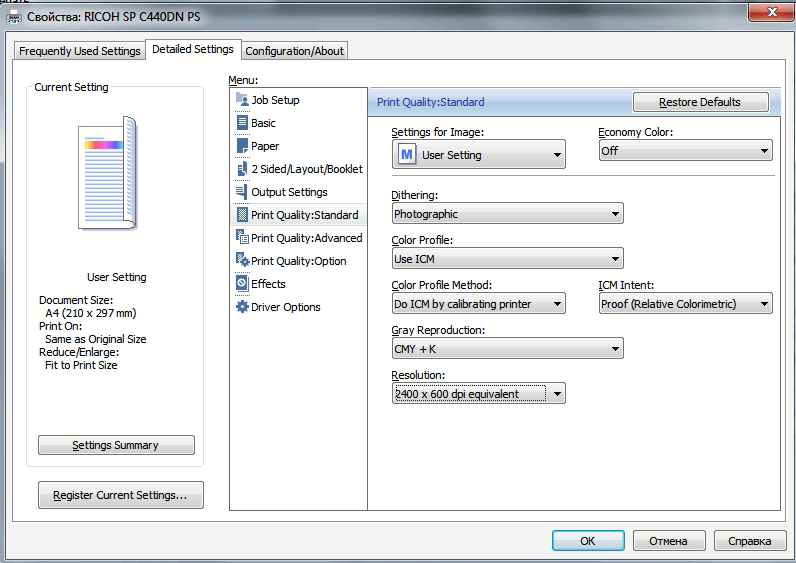Click the document preview thumbnail

(108, 174)
